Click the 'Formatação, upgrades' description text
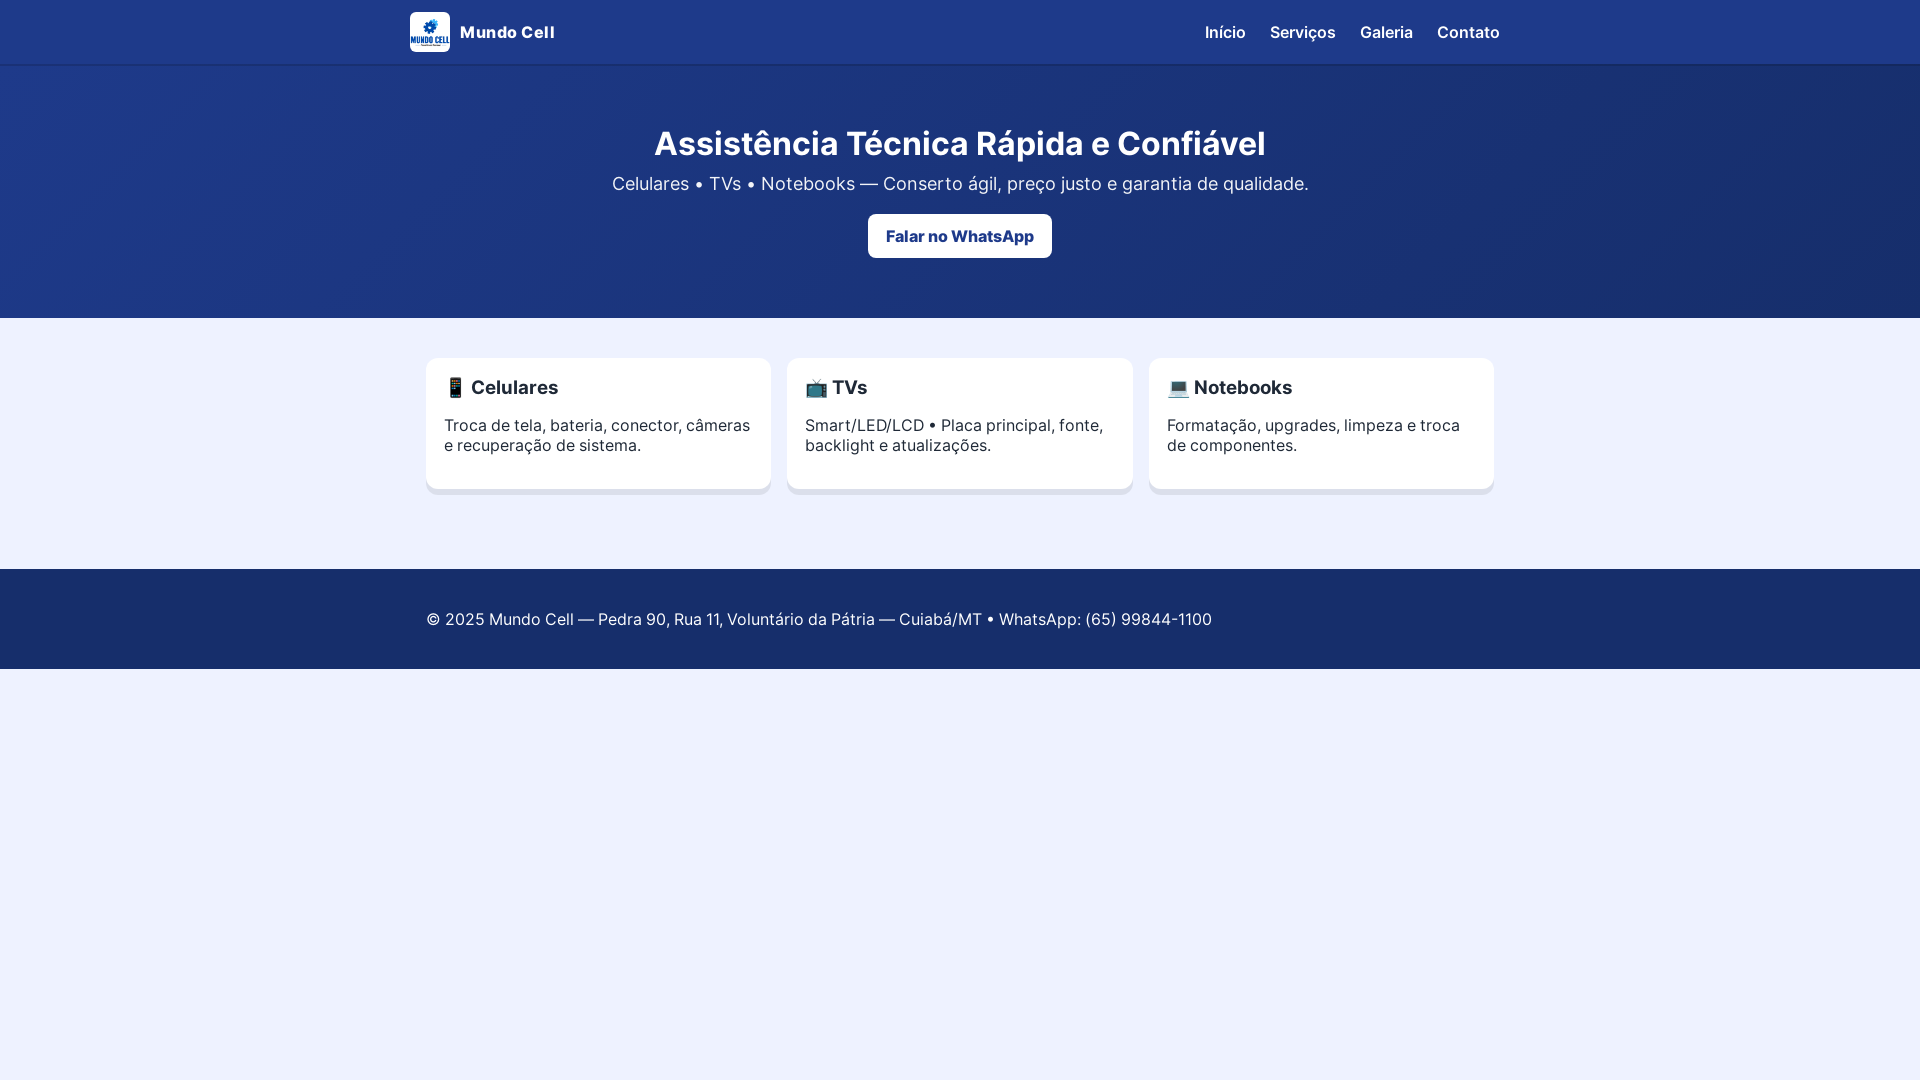The image size is (1920, 1080). pyautogui.click(x=1313, y=435)
